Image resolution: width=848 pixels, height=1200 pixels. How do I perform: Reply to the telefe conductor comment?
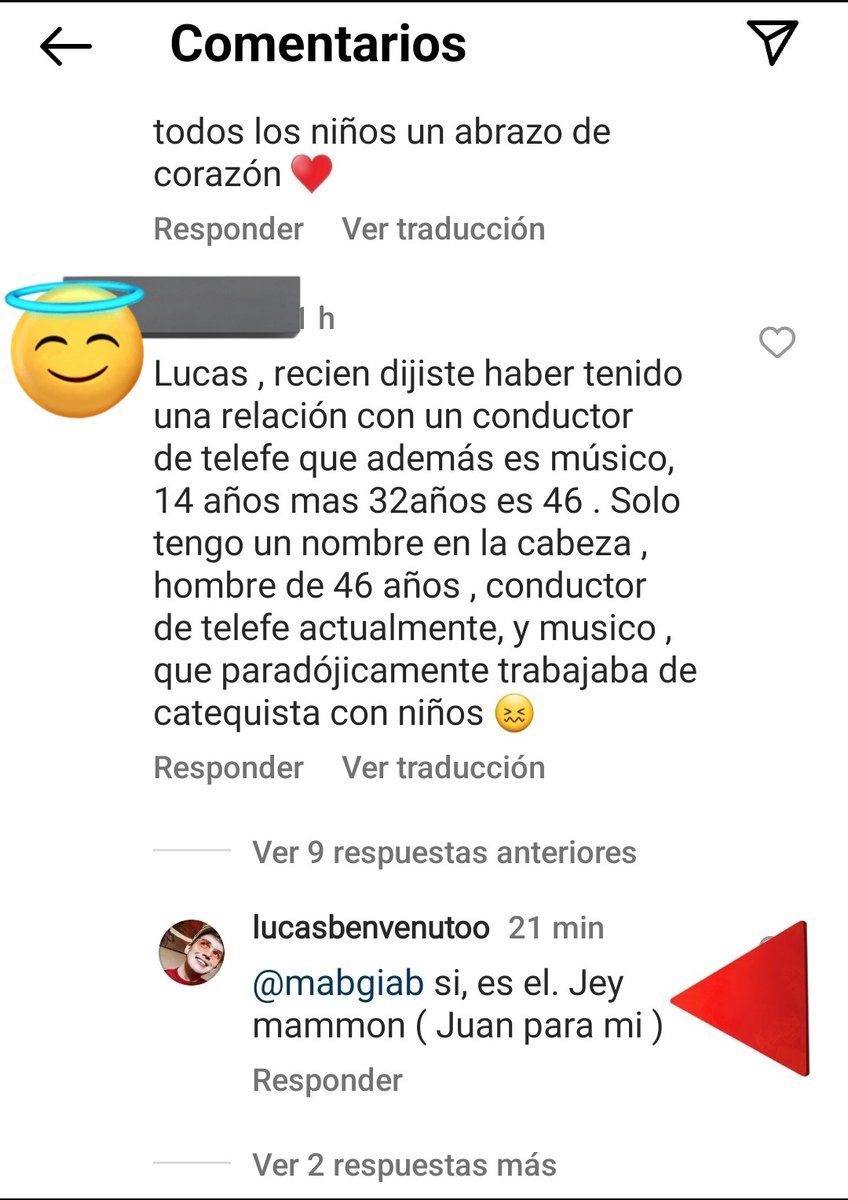pyautogui.click(x=228, y=768)
